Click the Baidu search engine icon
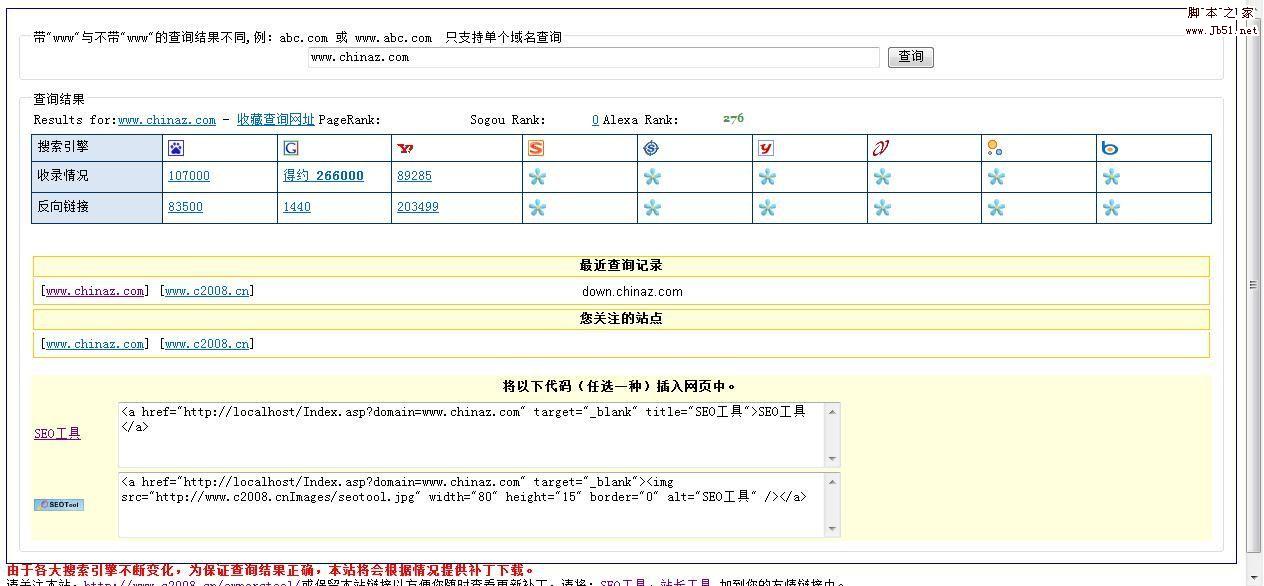Screen dimensions: 1264x586 click(x=176, y=148)
